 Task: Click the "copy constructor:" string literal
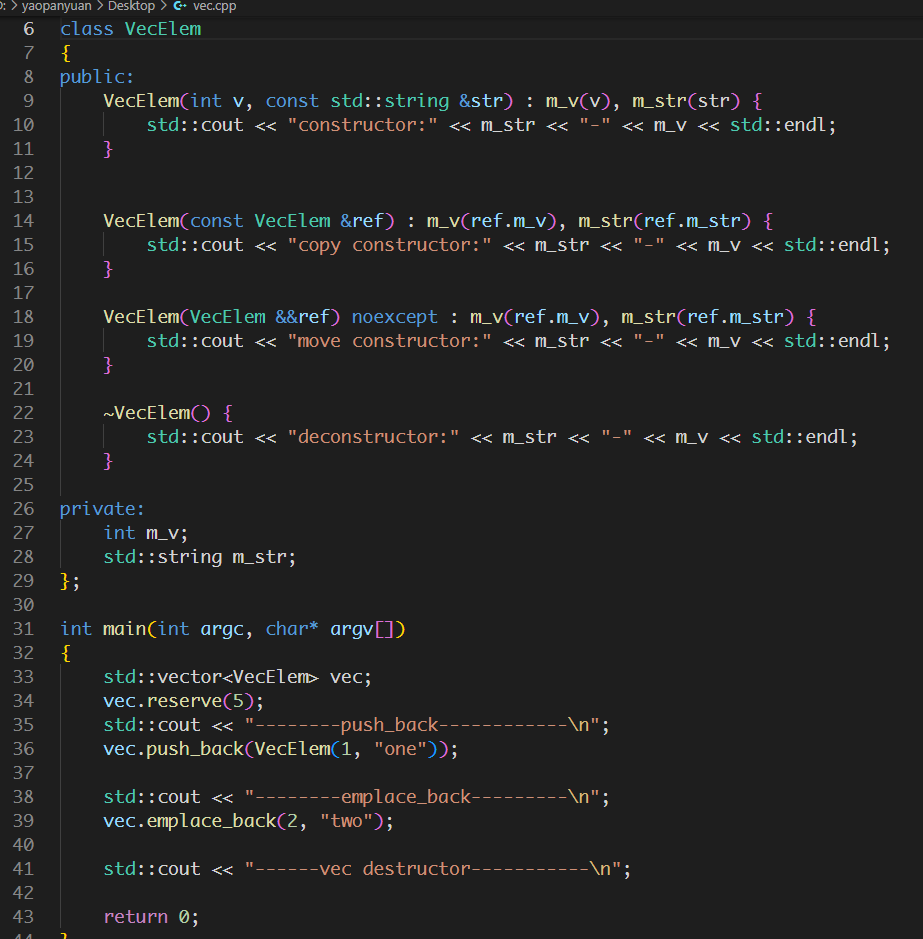[x=390, y=245]
